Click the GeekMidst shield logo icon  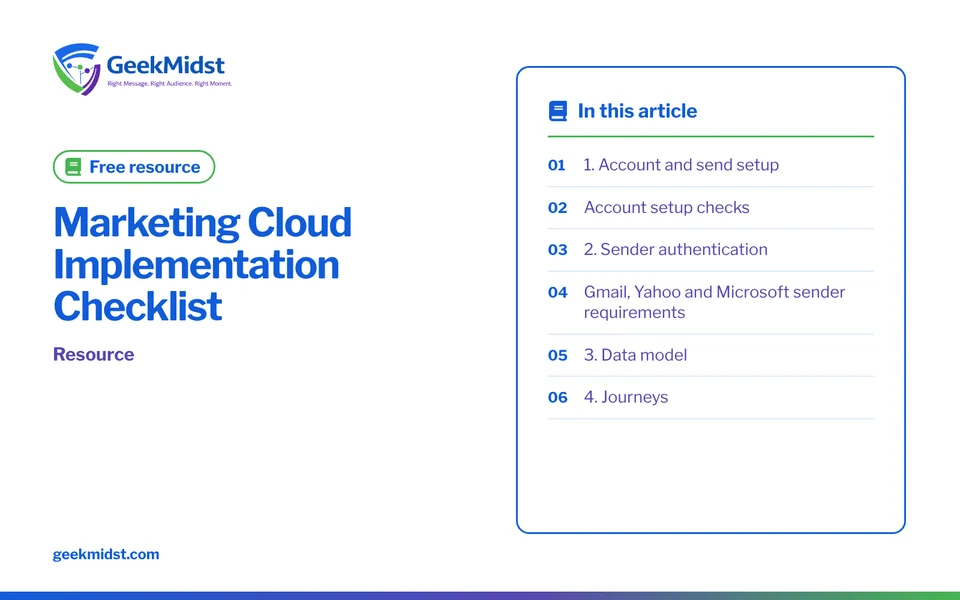click(77, 69)
